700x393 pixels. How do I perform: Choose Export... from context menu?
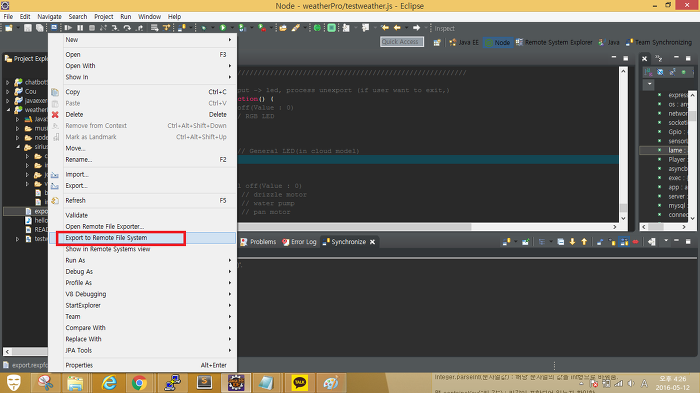(143, 185)
